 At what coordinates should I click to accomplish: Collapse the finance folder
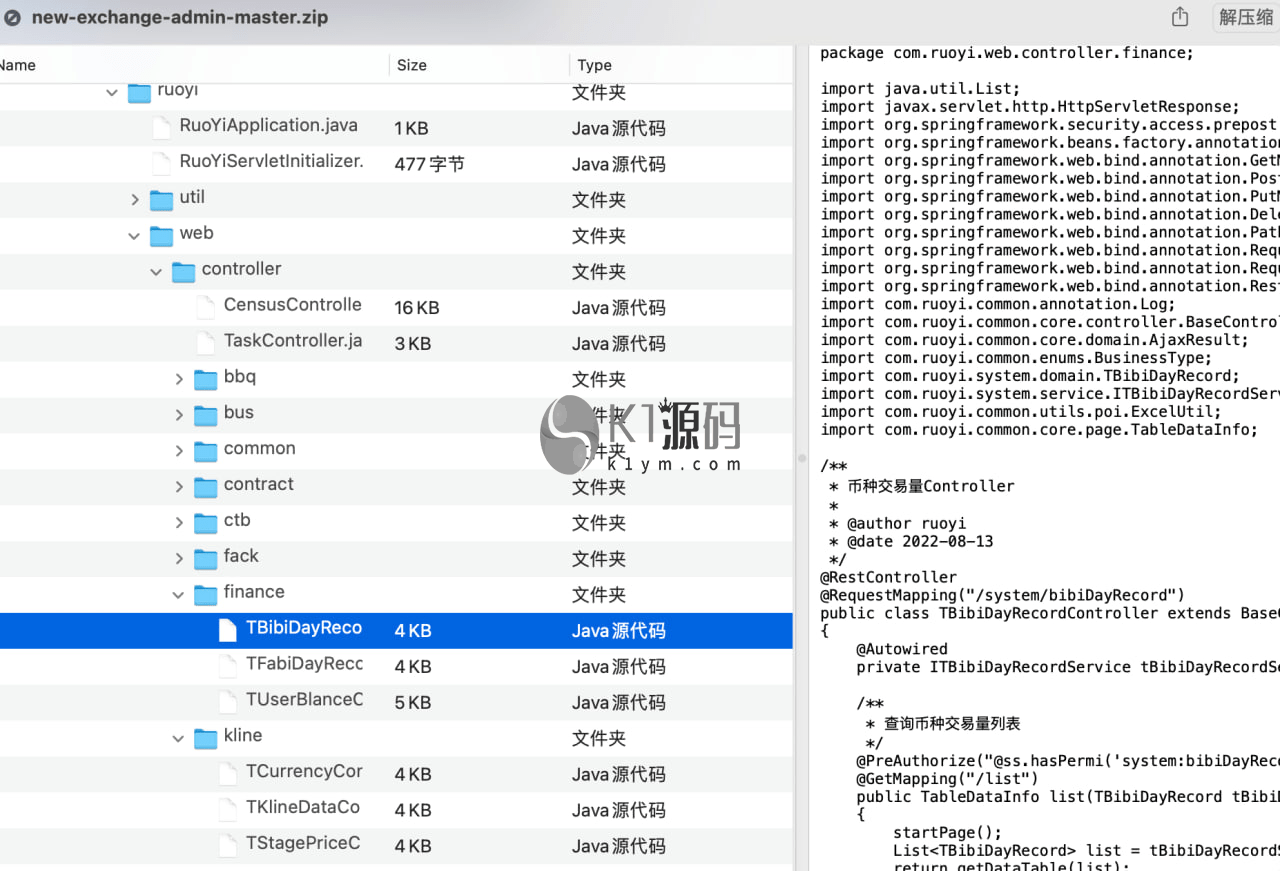click(178, 595)
